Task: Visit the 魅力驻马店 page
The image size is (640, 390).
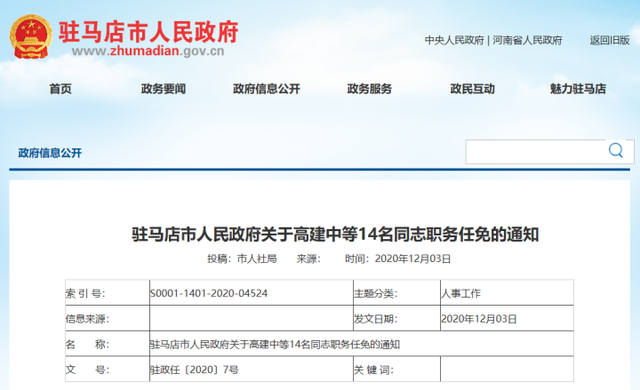Action: 578,89
